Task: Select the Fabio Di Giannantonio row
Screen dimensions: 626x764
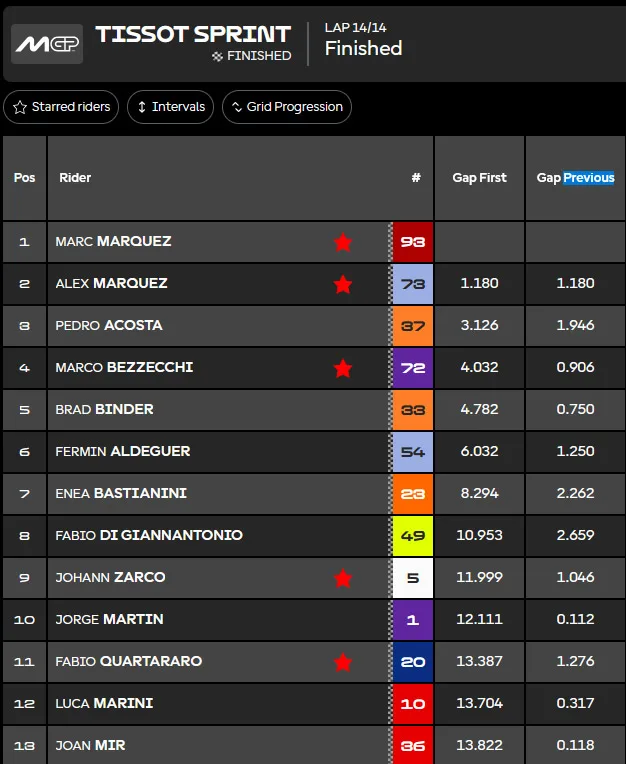Action: tap(314, 536)
